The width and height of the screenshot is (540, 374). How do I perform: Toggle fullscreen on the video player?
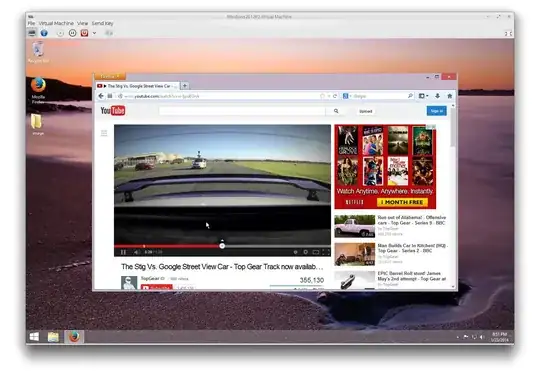tap(326, 252)
